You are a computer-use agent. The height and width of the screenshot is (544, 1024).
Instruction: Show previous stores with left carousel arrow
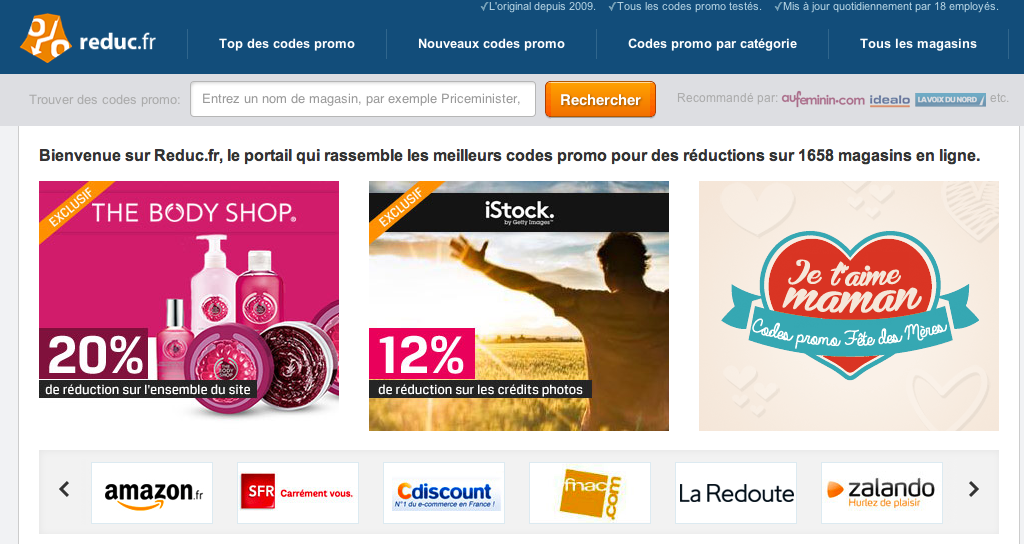[x=64, y=488]
